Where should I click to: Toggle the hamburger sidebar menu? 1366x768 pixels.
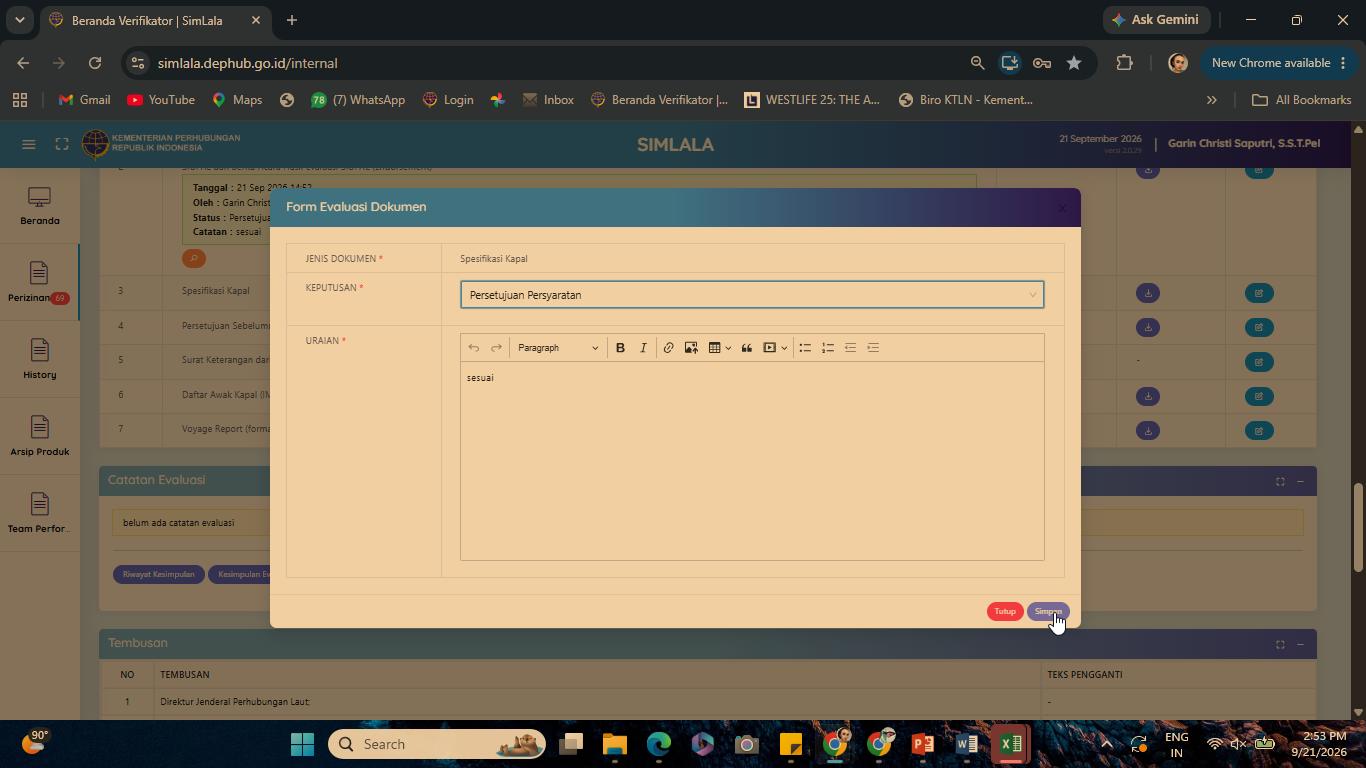29,144
